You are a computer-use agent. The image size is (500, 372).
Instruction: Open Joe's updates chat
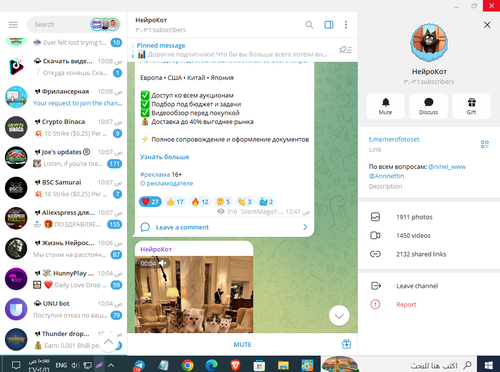pyautogui.click(x=63, y=158)
